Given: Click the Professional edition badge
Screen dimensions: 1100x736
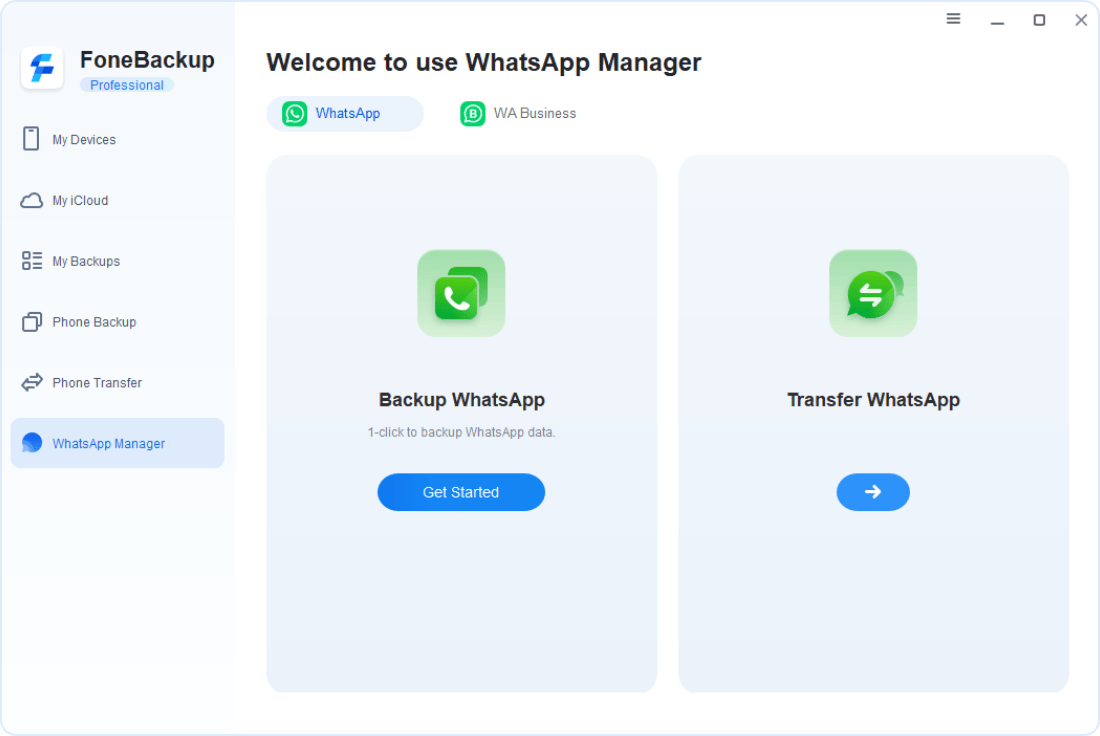Looking at the screenshot, I should pyautogui.click(x=126, y=85).
